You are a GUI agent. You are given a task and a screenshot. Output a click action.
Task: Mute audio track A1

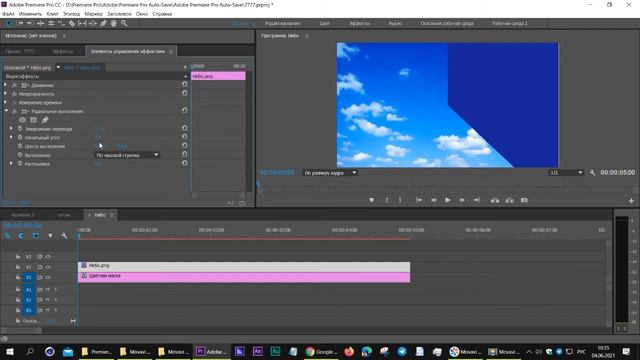coord(48,289)
